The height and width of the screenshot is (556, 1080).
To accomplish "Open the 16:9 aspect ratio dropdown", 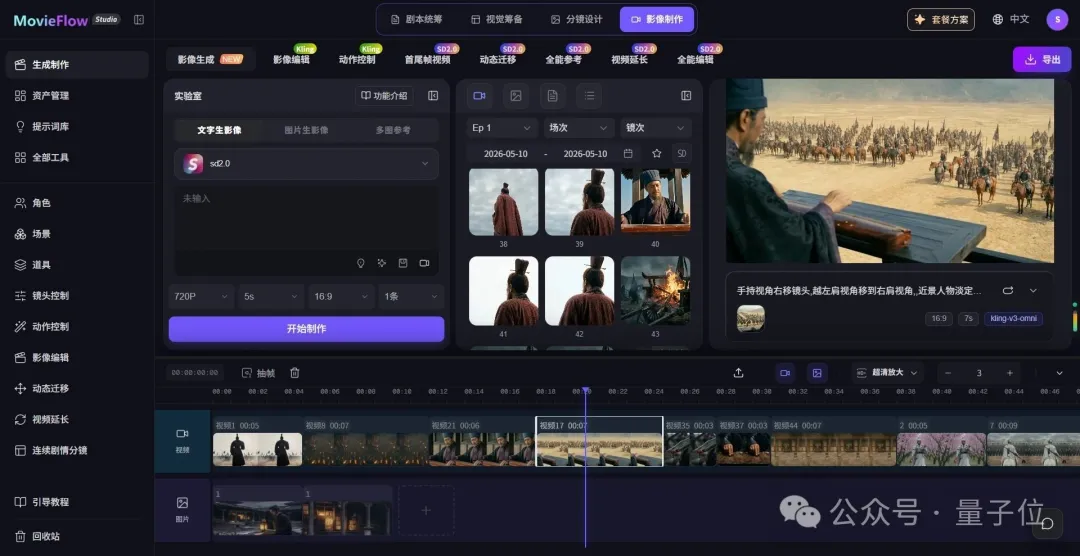I will point(342,296).
